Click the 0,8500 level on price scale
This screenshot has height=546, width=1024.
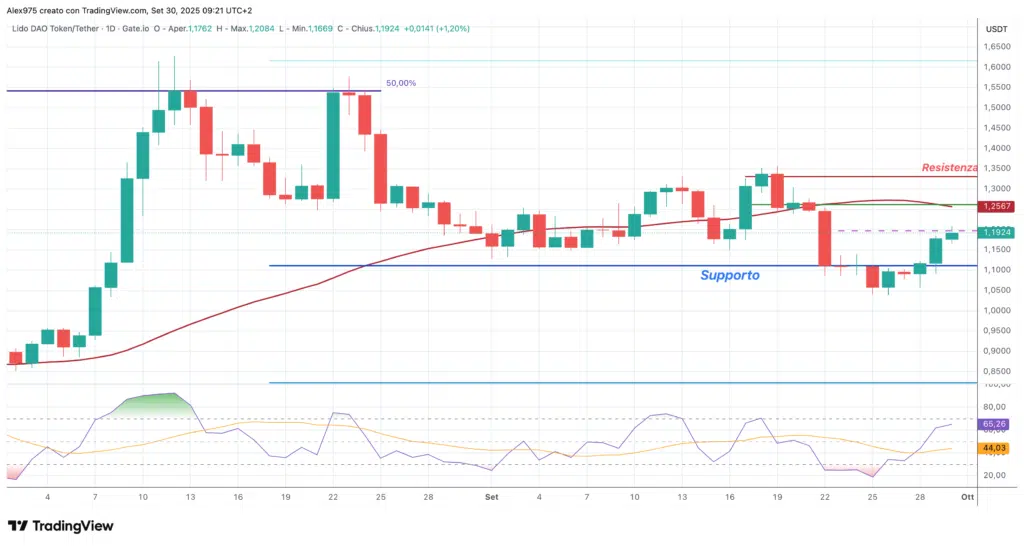click(x=996, y=372)
